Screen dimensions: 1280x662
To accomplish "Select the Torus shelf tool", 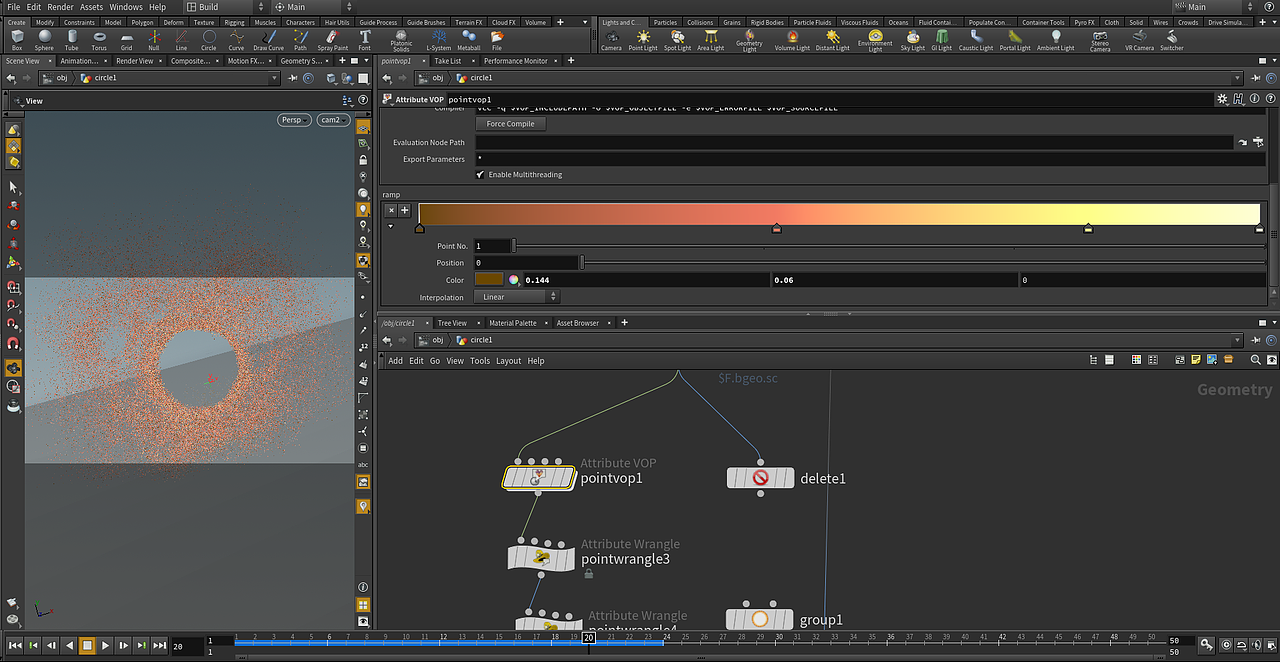I will 99,40.
